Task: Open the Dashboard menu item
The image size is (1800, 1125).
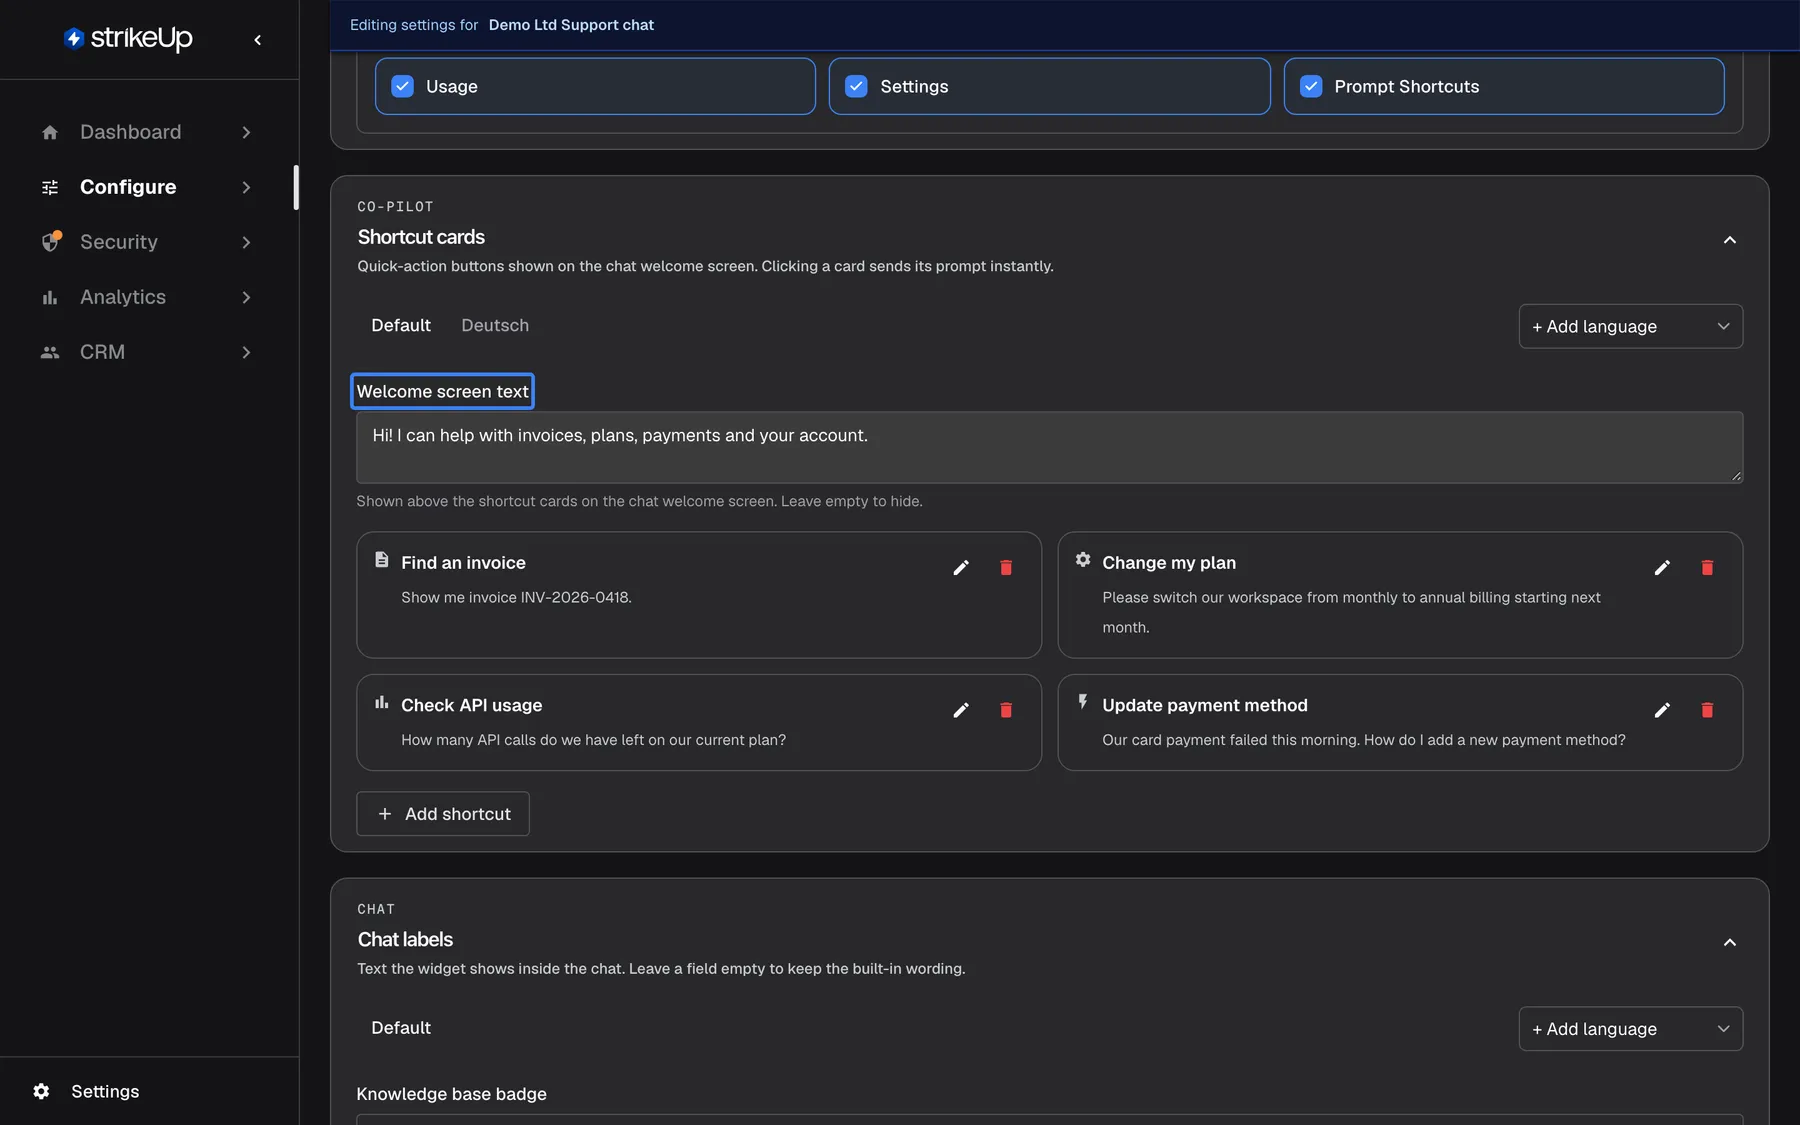Action: click(148, 132)
